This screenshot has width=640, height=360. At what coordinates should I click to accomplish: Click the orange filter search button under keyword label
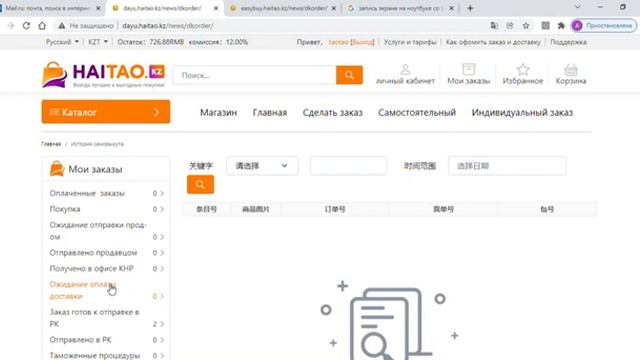pos(200,184)
